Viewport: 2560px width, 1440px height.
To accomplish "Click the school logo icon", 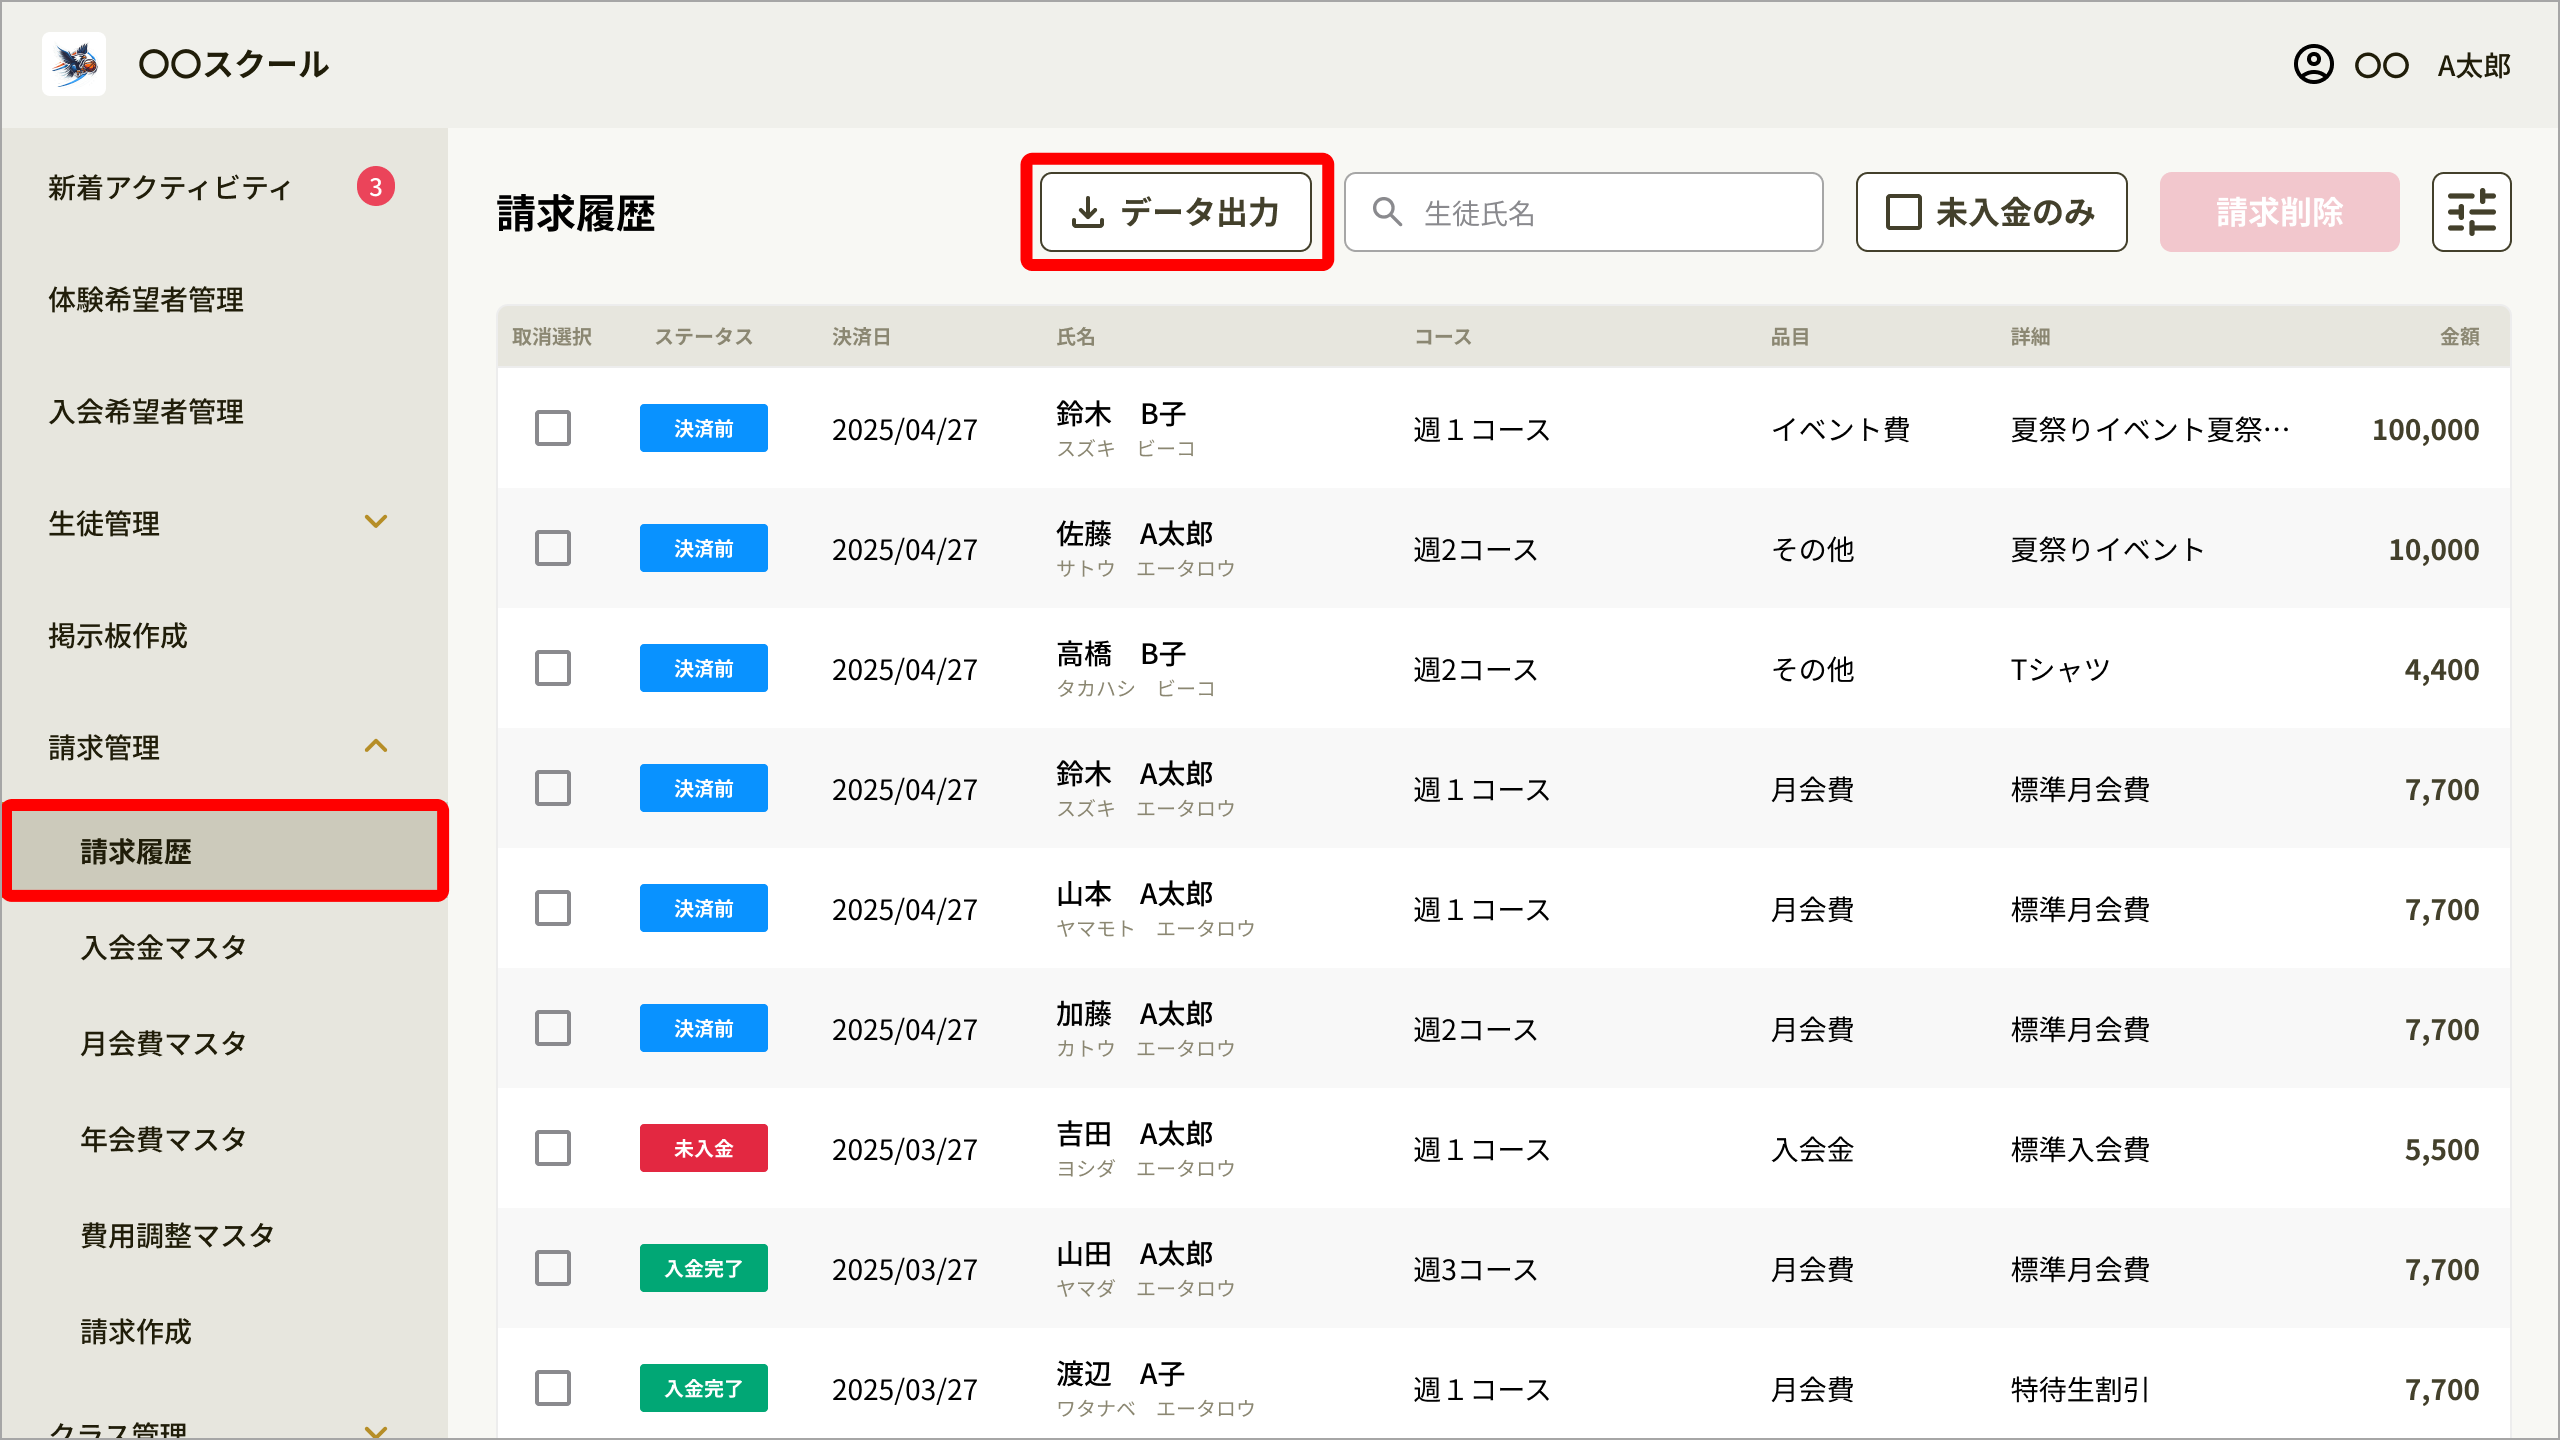I will point(74,64).
